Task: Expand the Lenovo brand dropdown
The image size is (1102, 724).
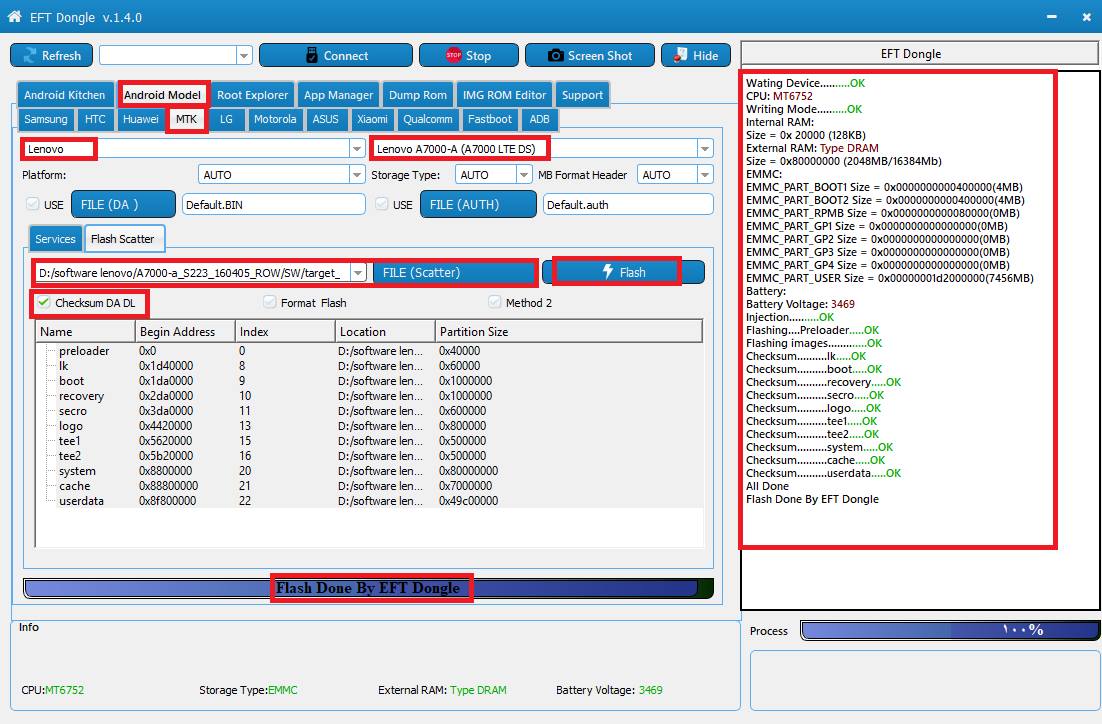Action: point(356,149)
